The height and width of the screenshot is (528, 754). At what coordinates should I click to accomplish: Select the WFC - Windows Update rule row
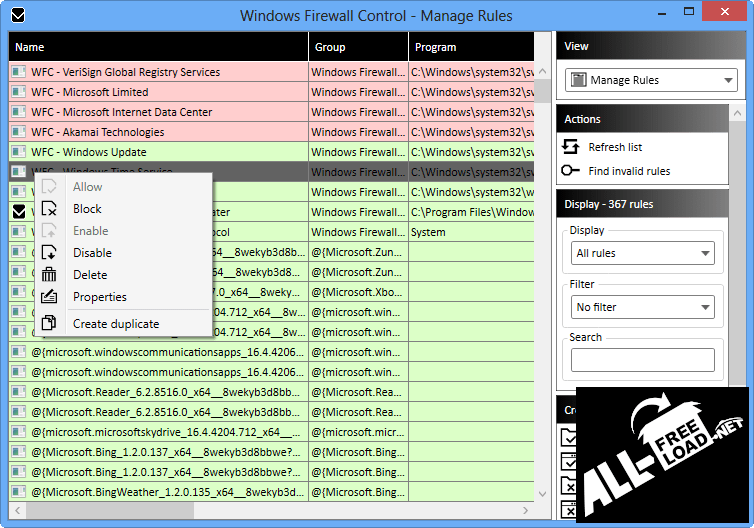150,152
